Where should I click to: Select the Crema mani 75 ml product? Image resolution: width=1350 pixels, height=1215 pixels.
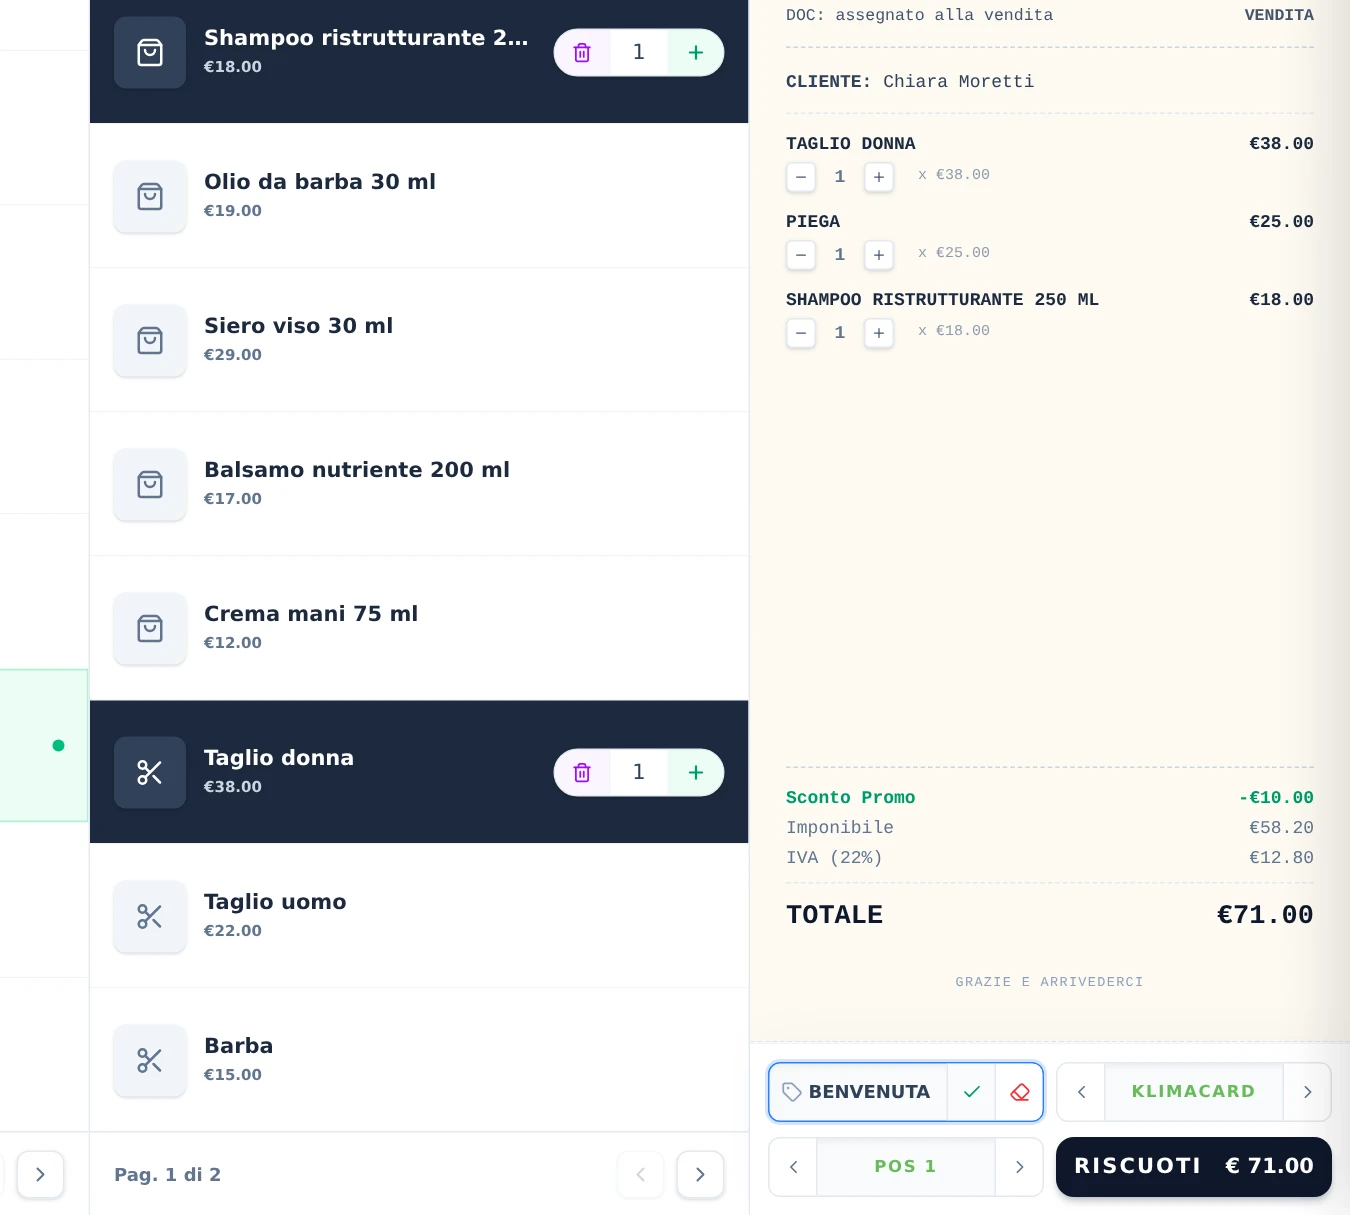point(419,628)
